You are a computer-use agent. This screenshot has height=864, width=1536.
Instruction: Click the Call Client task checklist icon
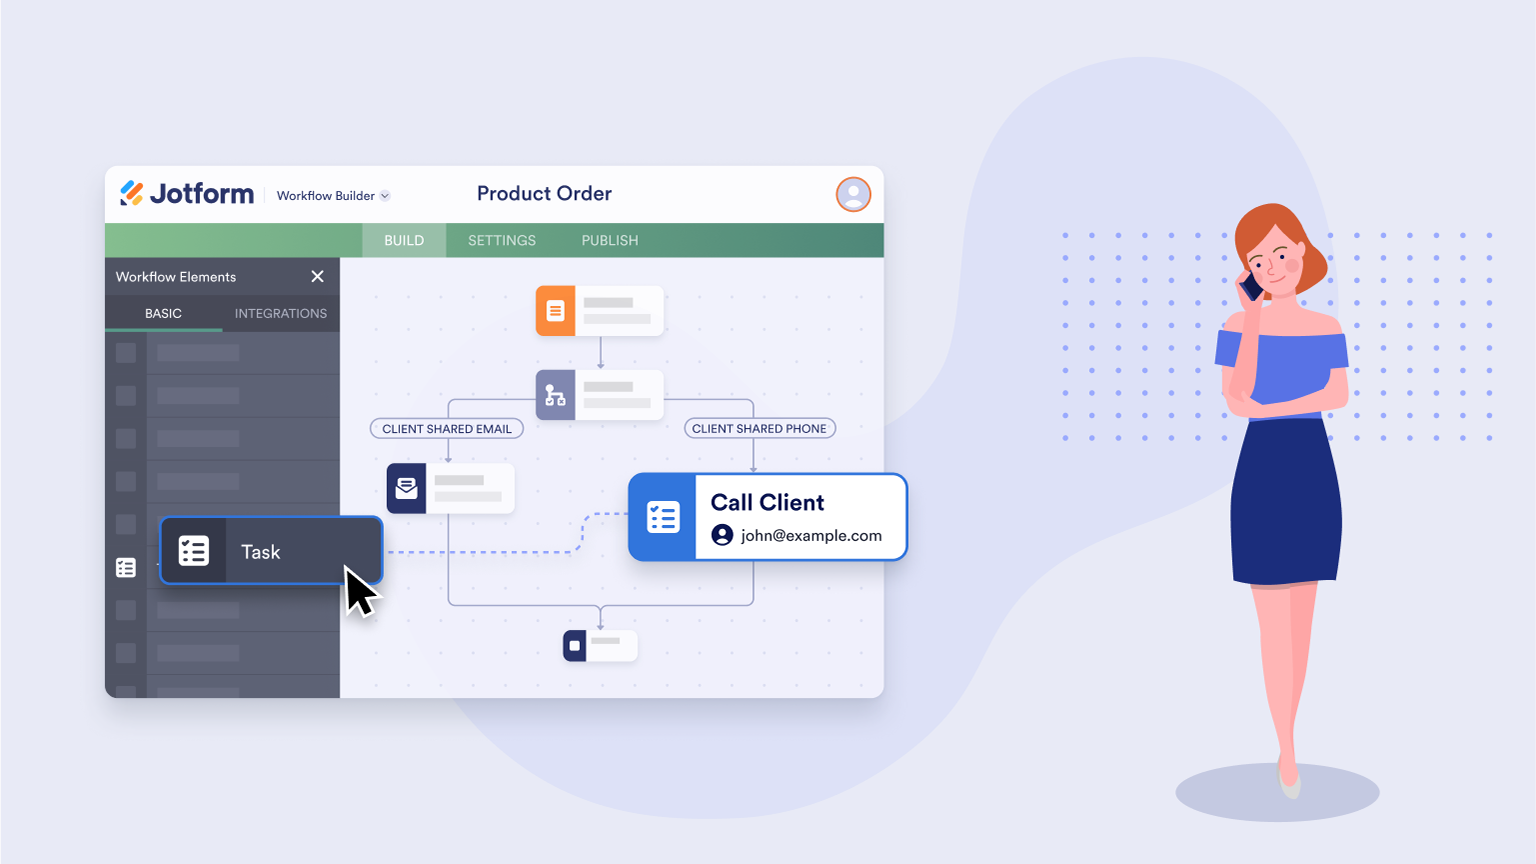pos(662,517)
